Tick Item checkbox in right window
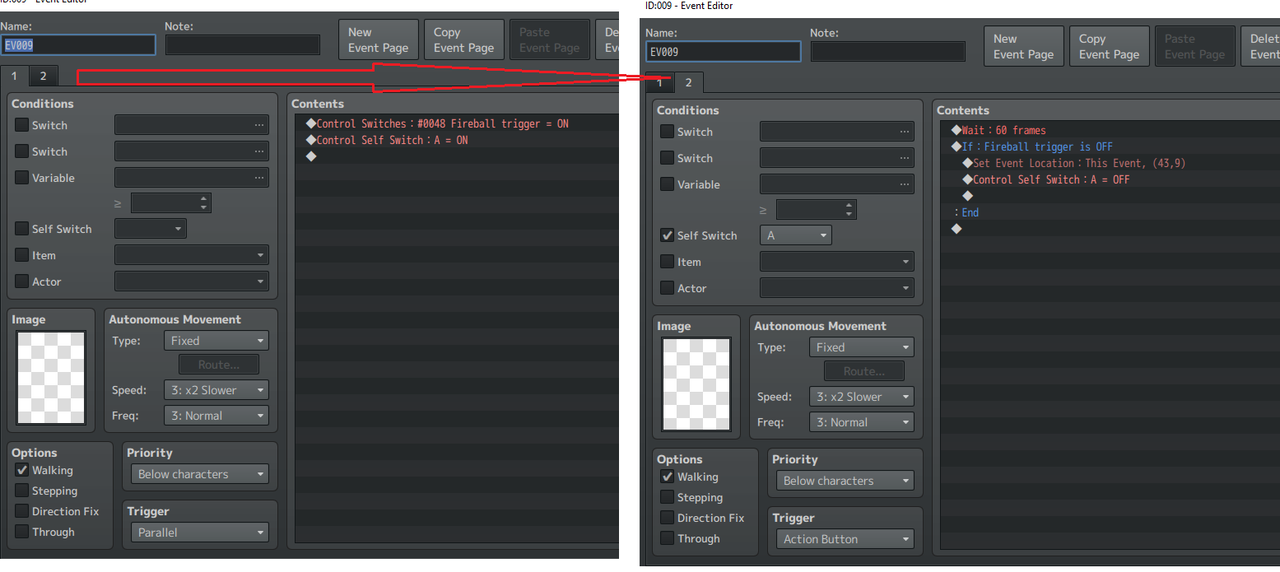1280x572 pixels. 667,262
